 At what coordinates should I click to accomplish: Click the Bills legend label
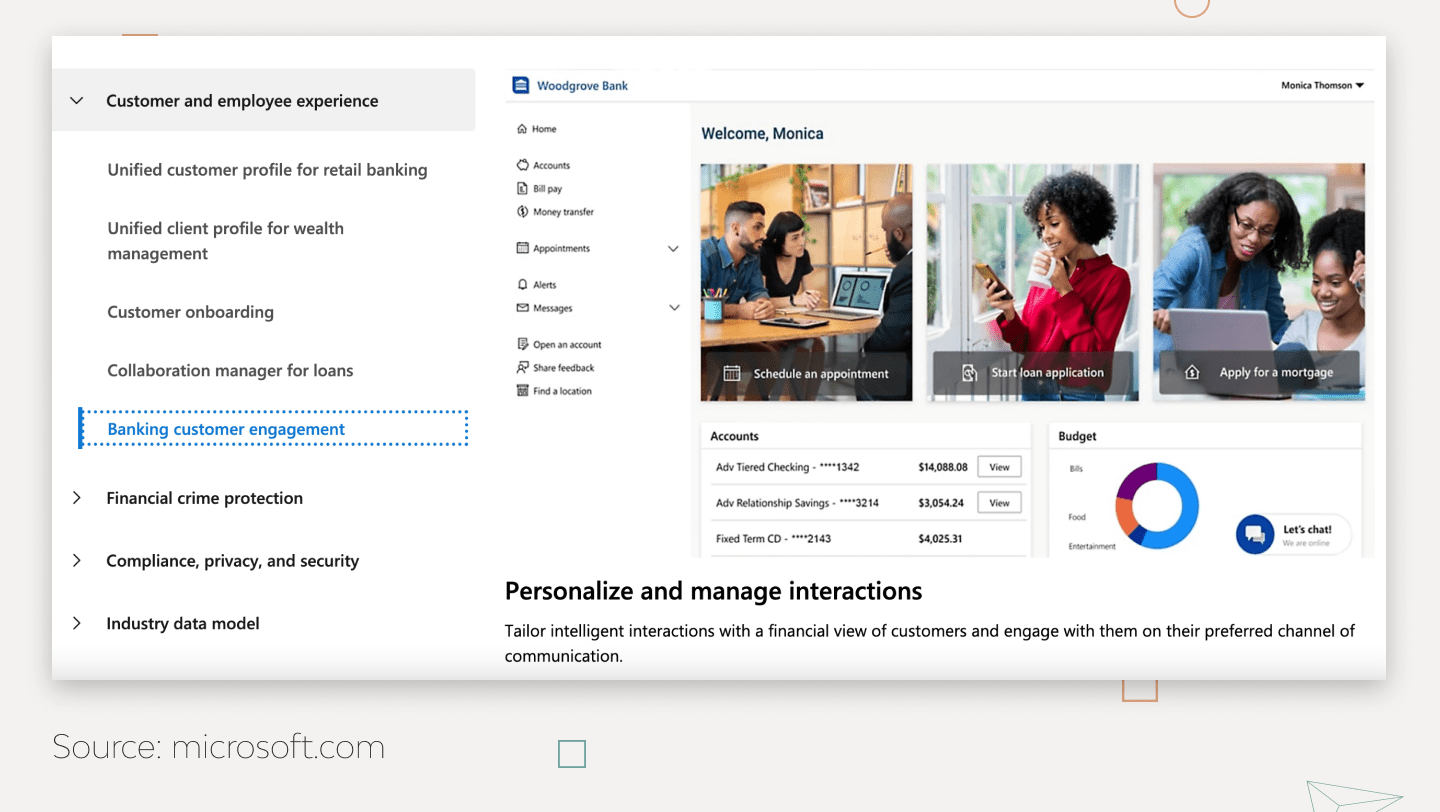(1076, 469)
